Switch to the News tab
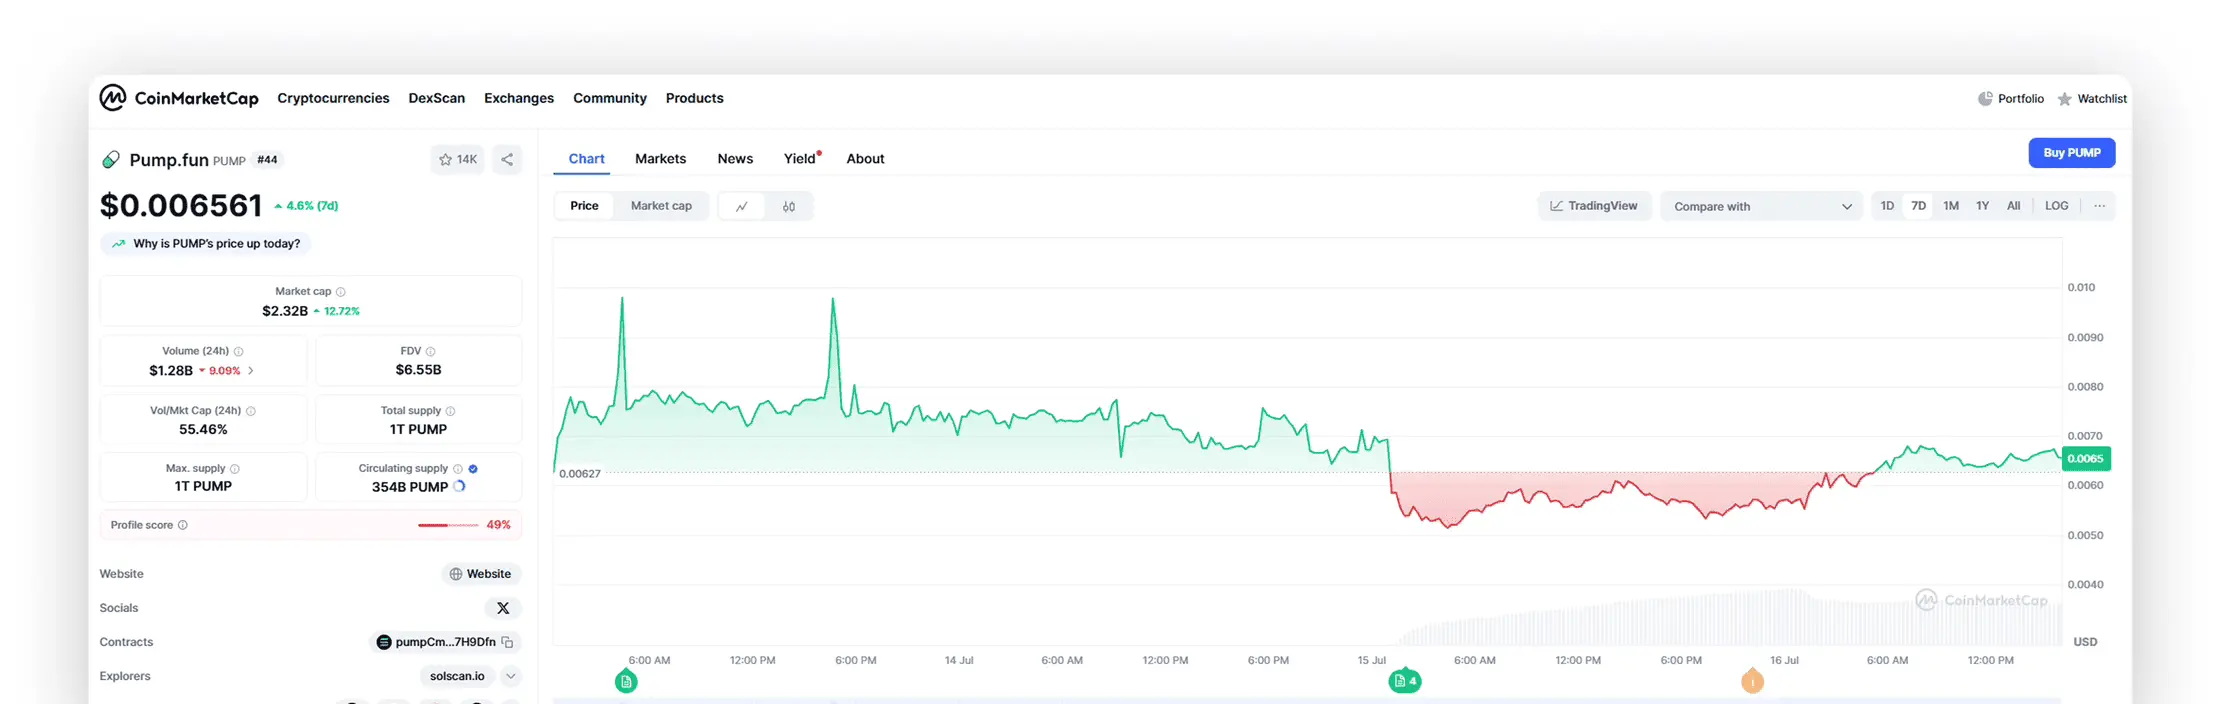The width and height of the screenshot is (2221, 704). [x=735, y=159]
